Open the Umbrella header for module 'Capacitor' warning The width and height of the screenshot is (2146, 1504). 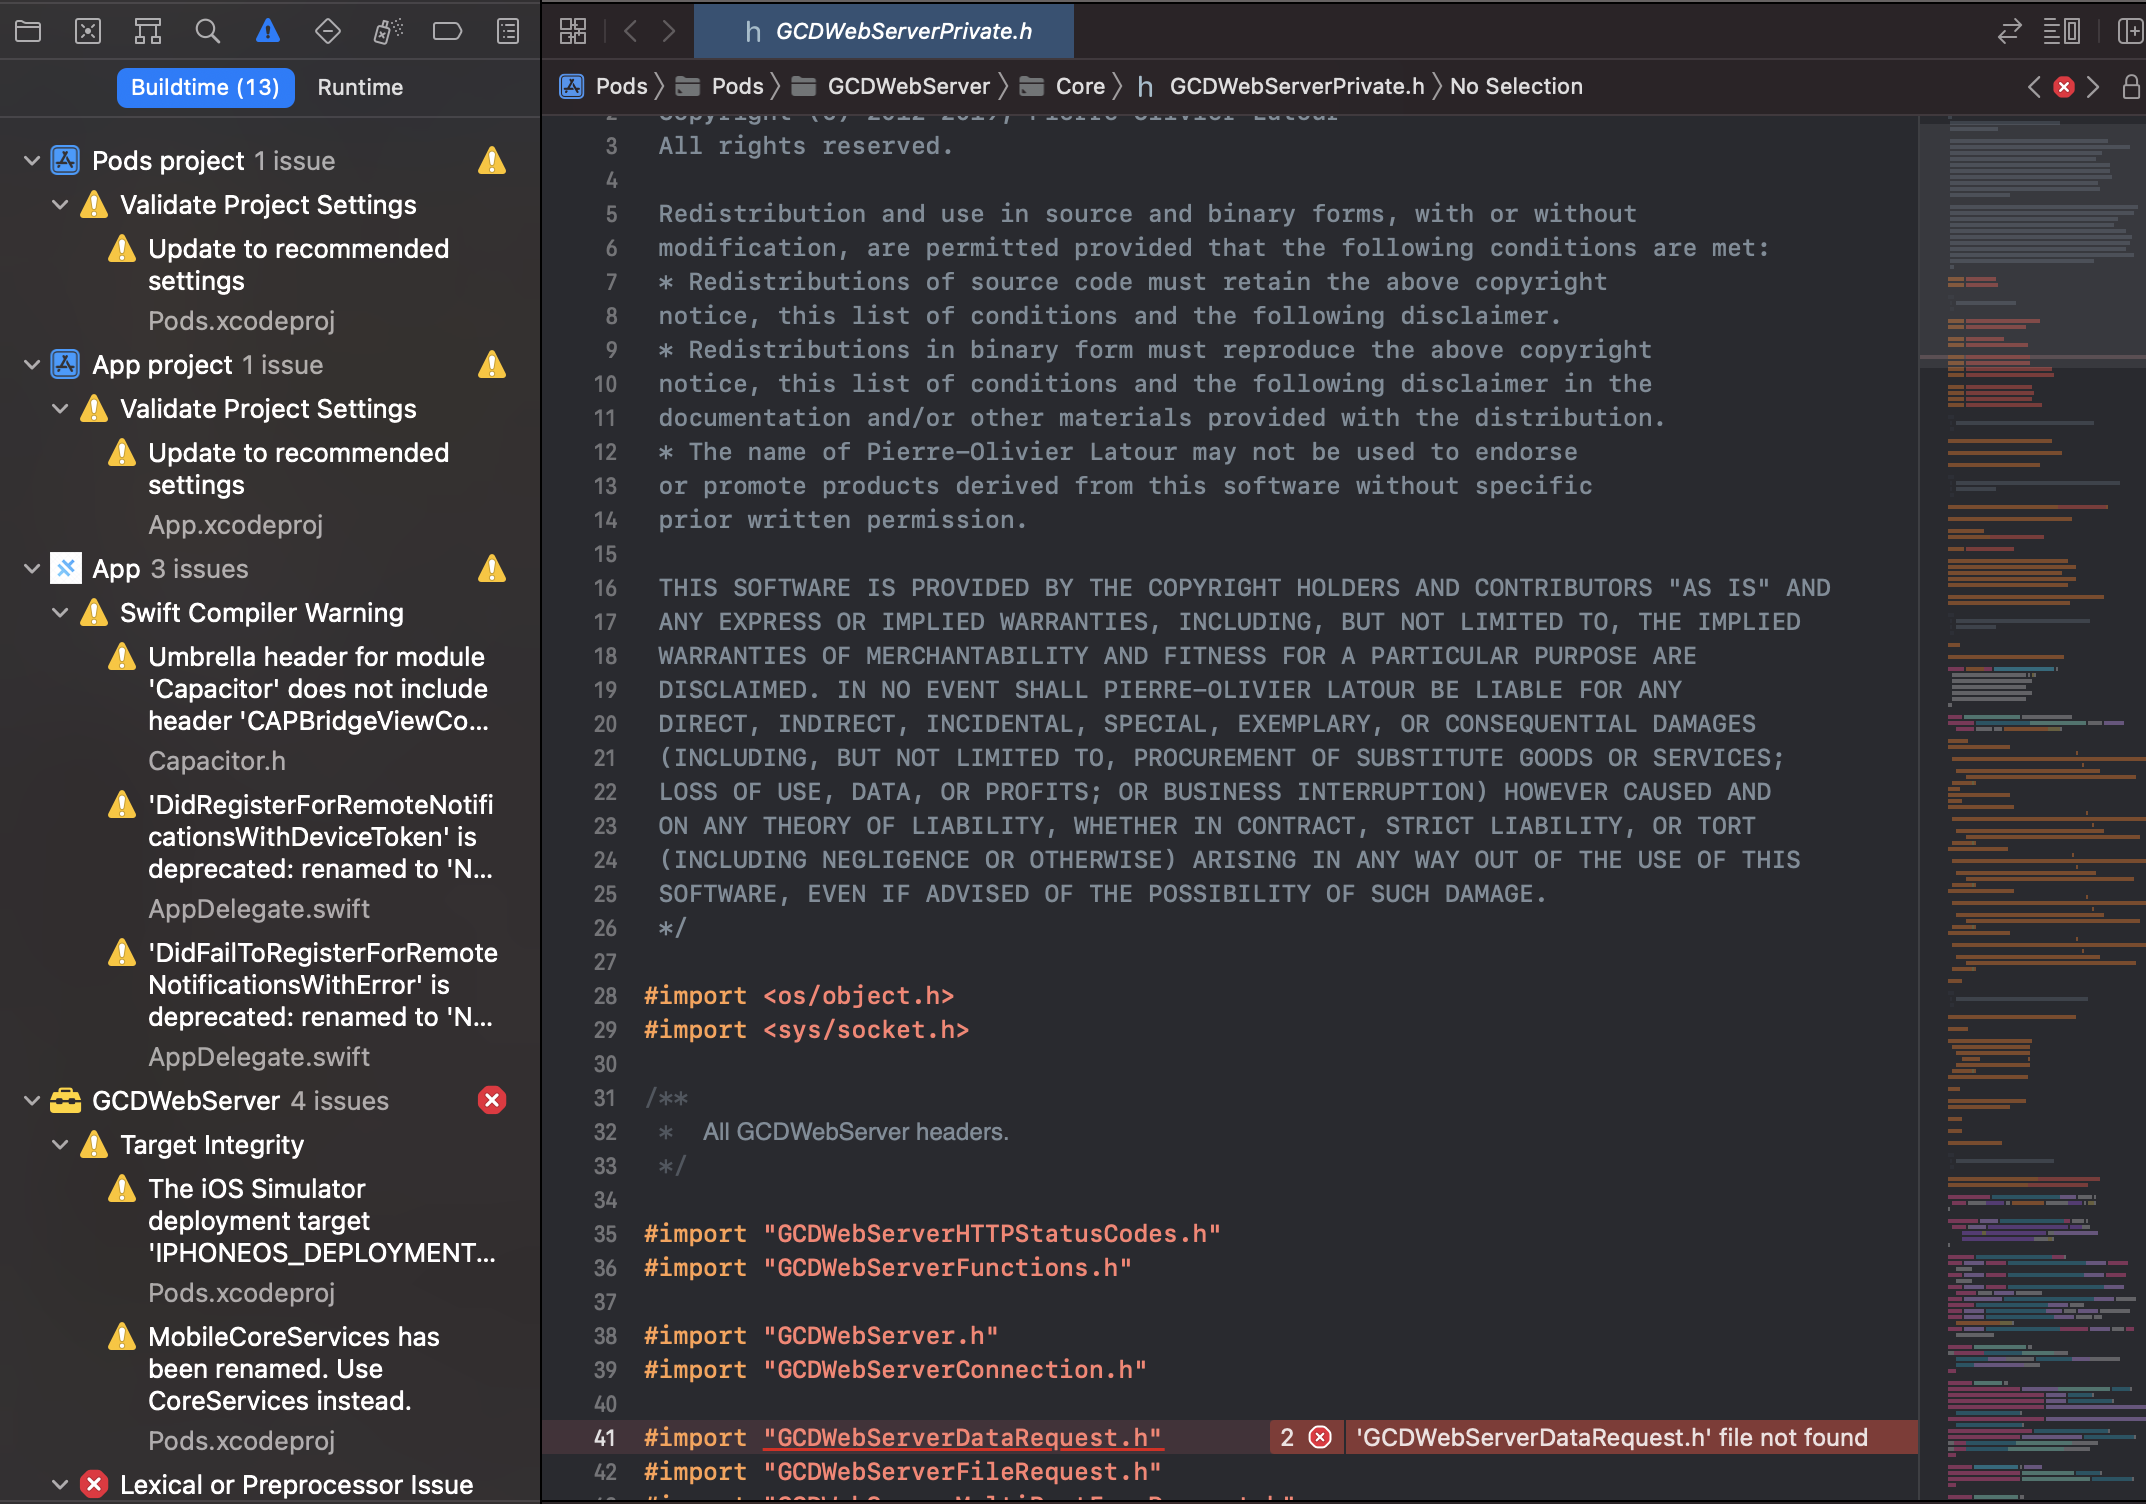(318, 688)
